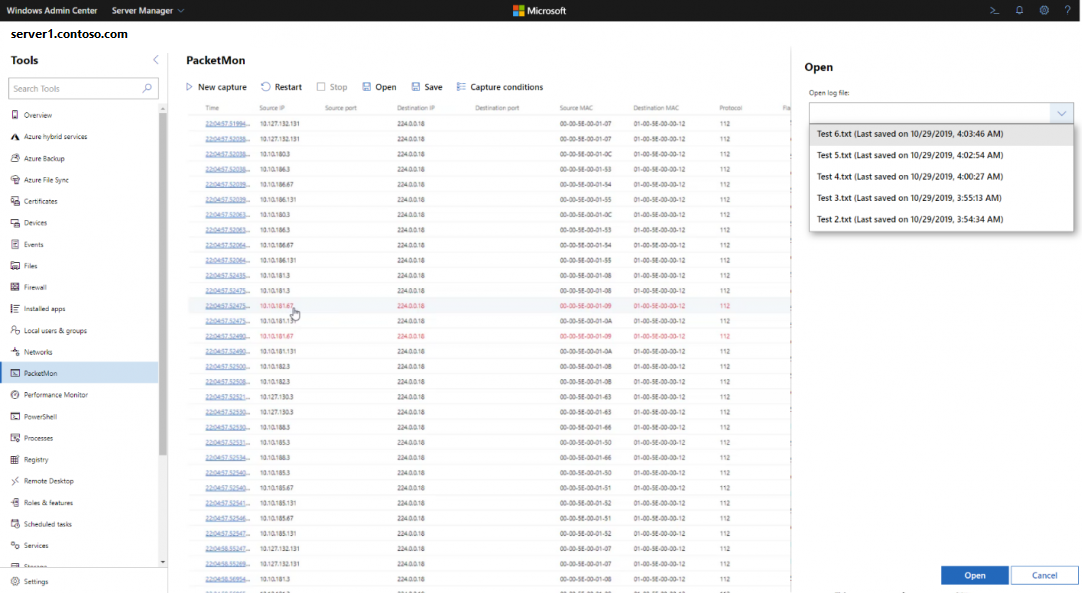Open time link for first 10.127.132.131 row

point(228,124)
